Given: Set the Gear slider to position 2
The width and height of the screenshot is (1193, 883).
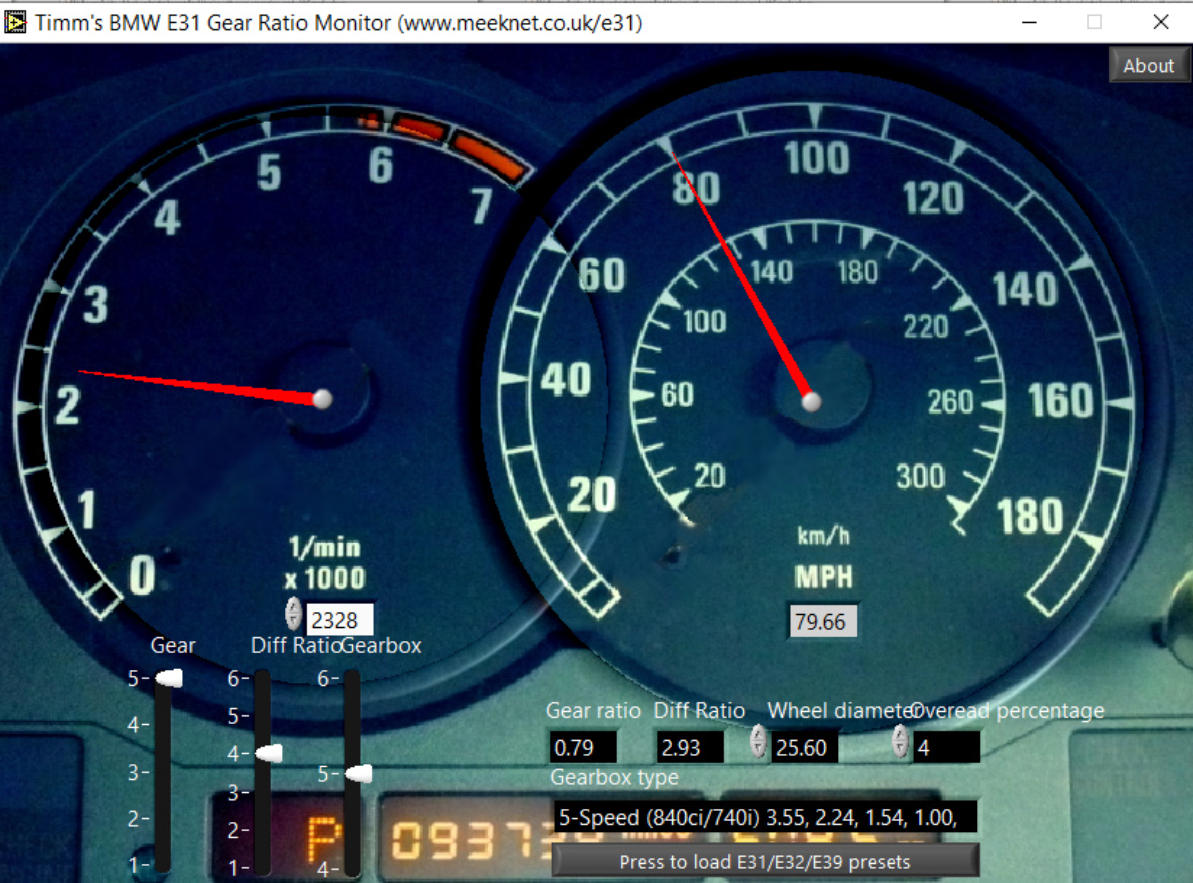Looking at the screenshot, I should coord(163,818).
